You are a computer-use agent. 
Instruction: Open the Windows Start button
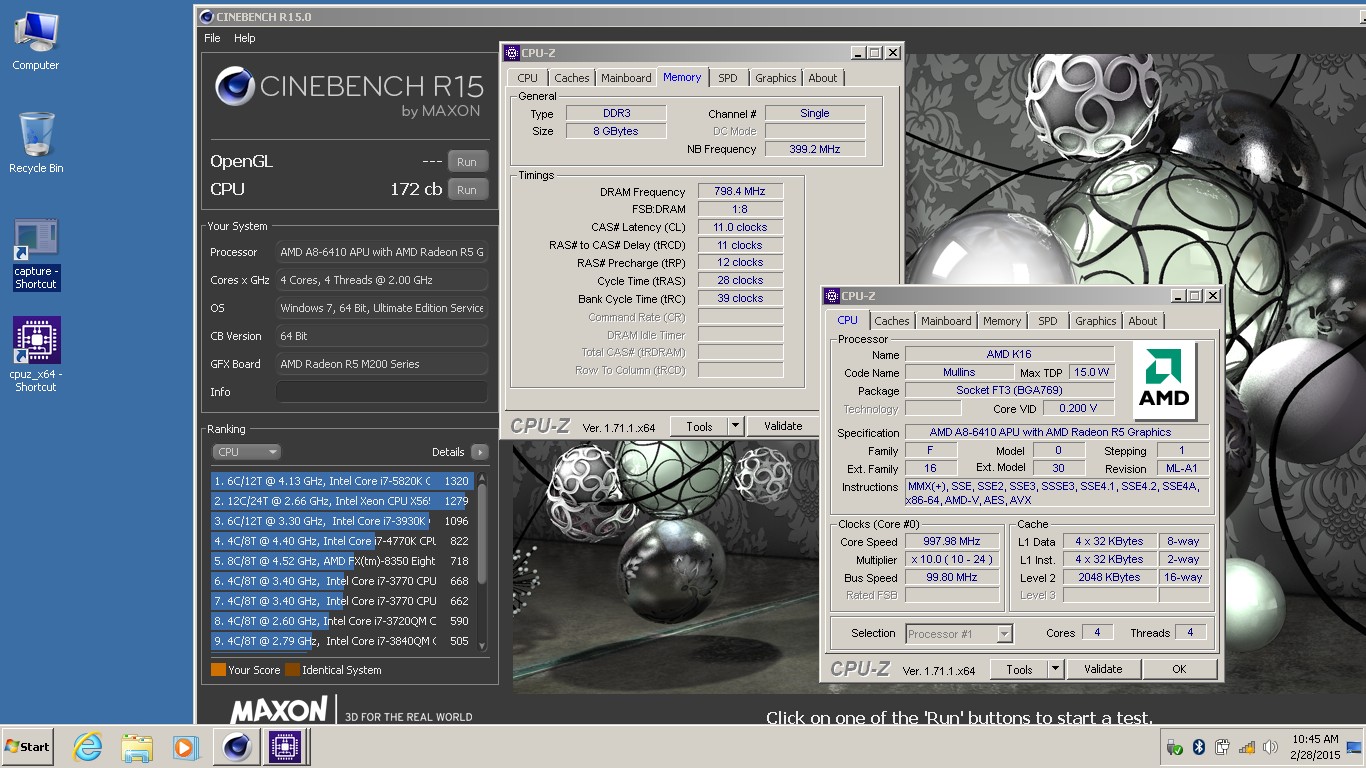tap(27, 747)
